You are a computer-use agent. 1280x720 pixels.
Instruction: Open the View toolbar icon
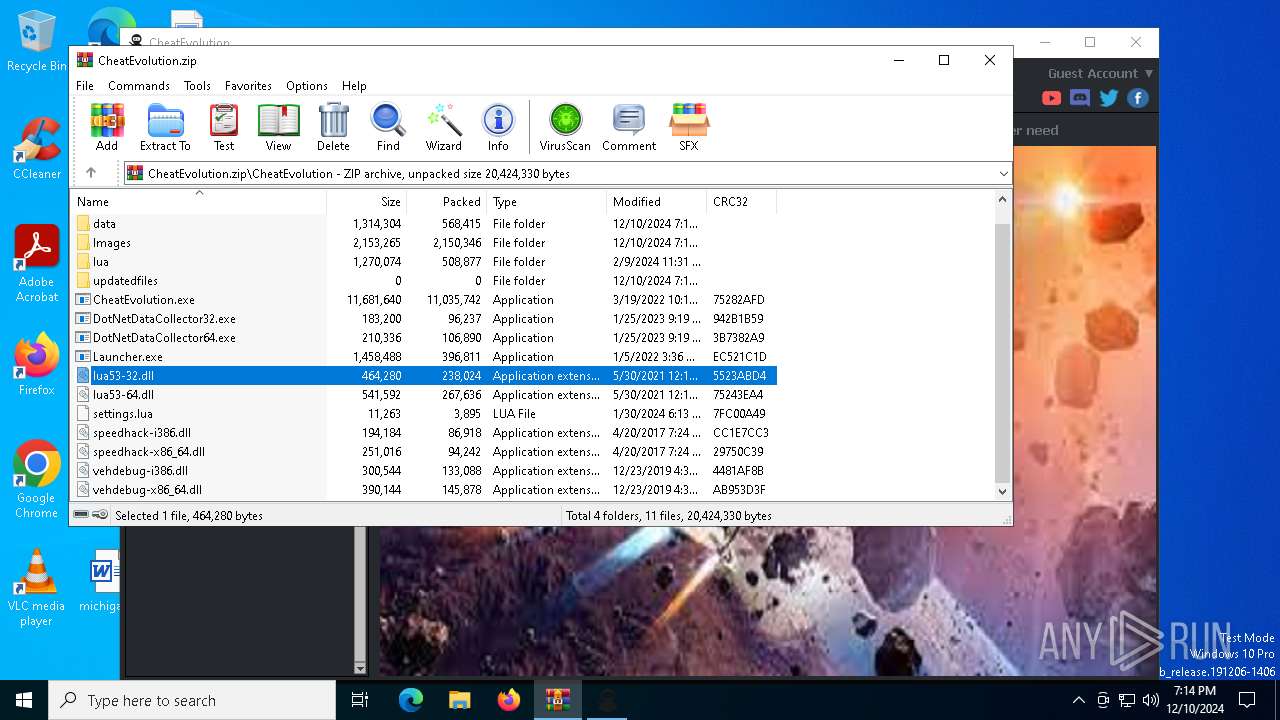[x=278, y=127]
